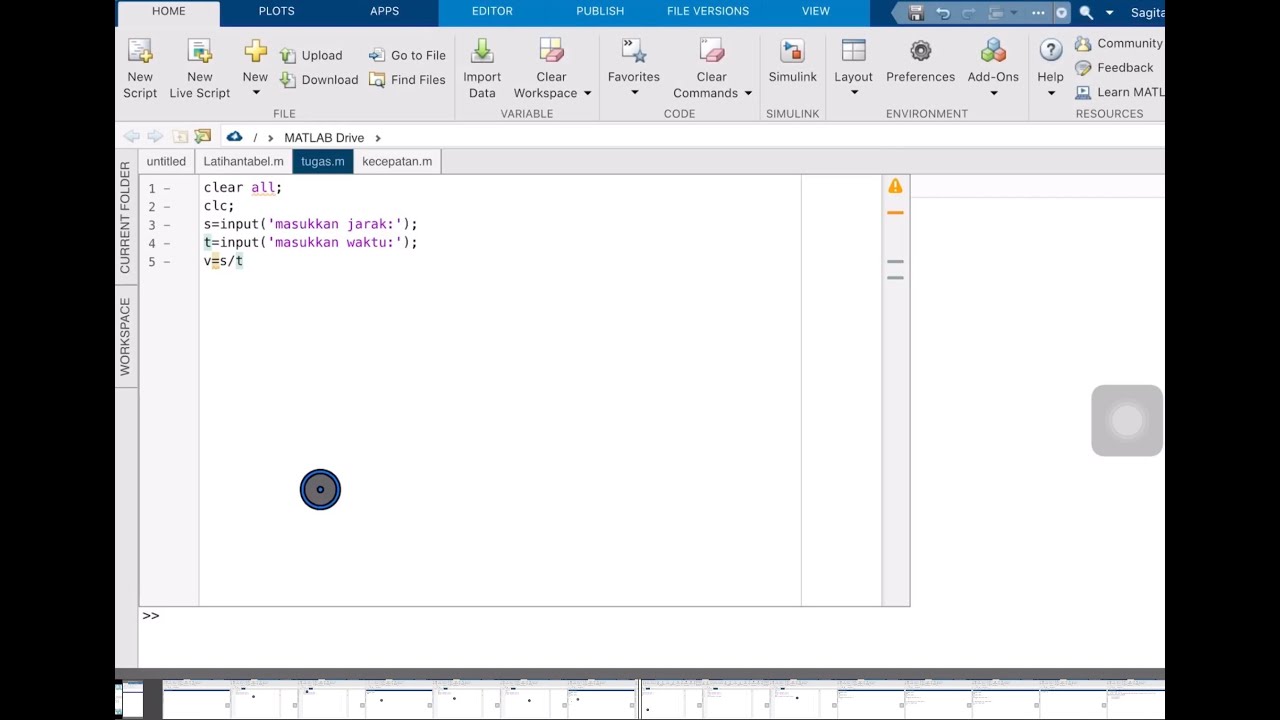This screenshot has width=1280, height=720.
Task: Expand the Add-Ons dropdown arrow
Action: 993,93
